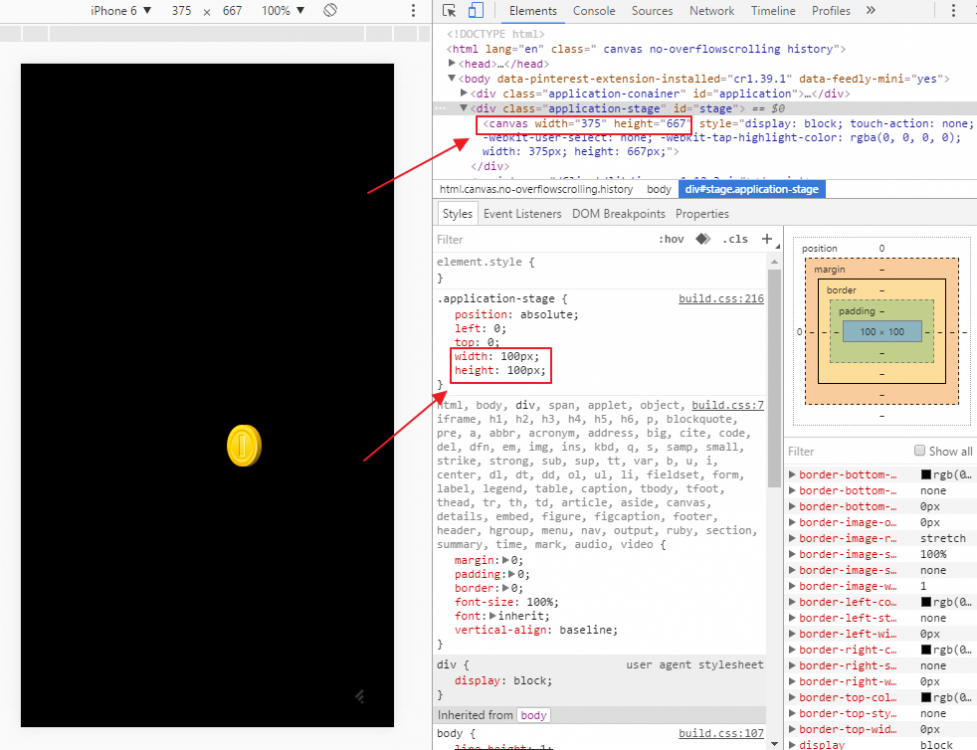This screenshot has width=977, height=750.
Task: Expand the application-conainer div node
Action: pos(464,93)
